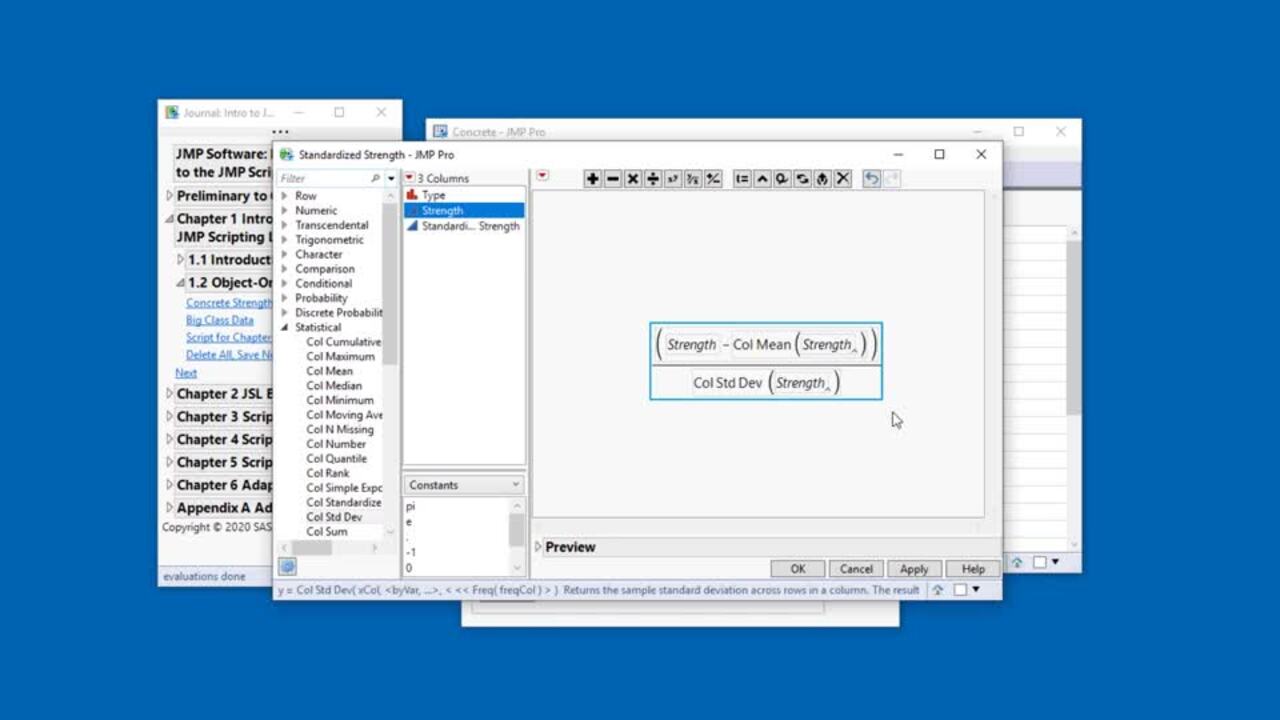Select the Standardi... Strength column
The height and width of the screenshot is (720, 1280).
click(x=464, y=226)
